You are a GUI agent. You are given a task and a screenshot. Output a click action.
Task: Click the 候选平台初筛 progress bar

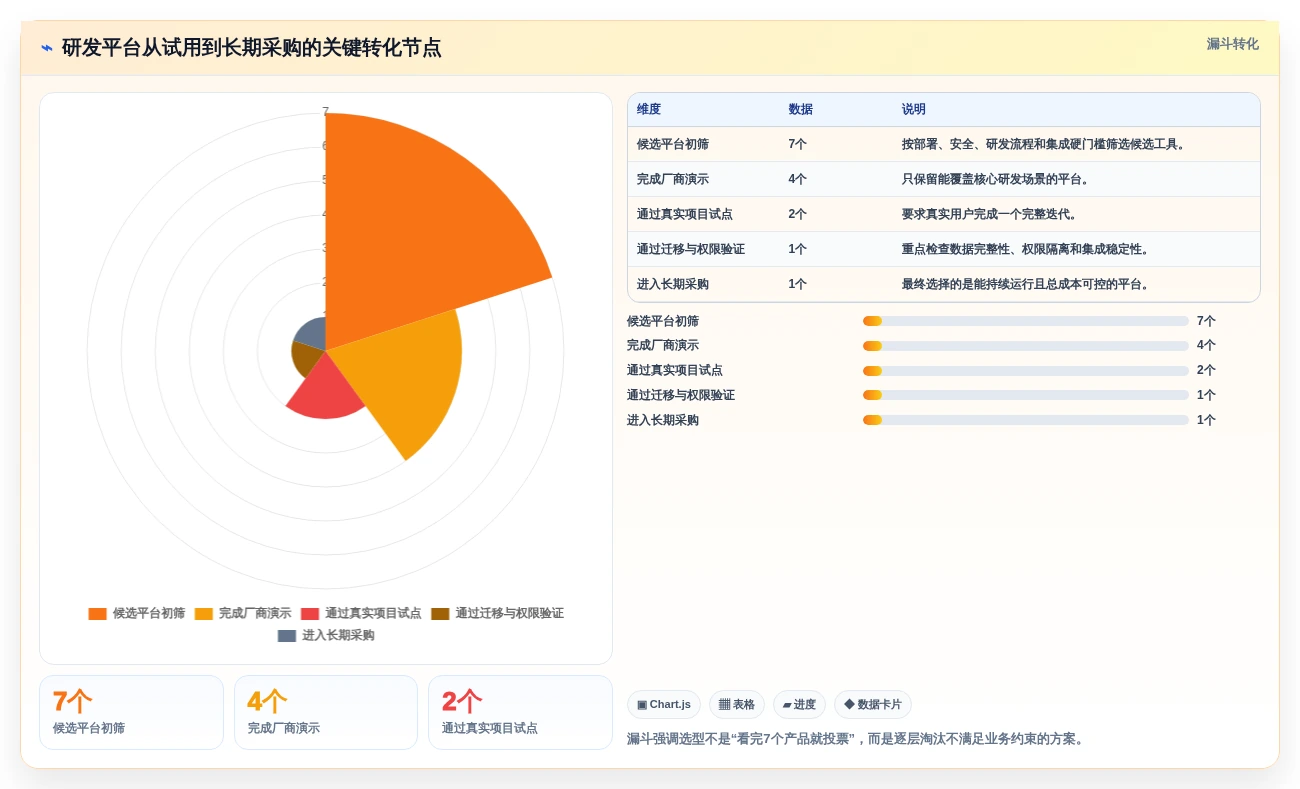(1026, 321)
